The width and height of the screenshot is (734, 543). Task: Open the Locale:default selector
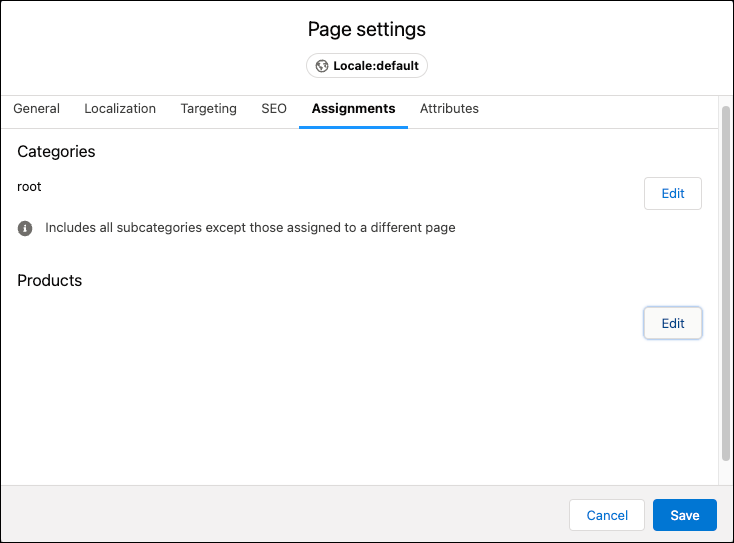click(x=367, y=66)
